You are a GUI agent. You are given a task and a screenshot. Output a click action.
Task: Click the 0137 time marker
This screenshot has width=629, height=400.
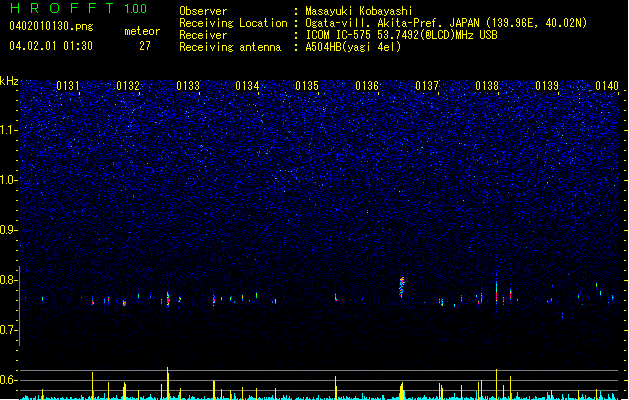point(427,86)
